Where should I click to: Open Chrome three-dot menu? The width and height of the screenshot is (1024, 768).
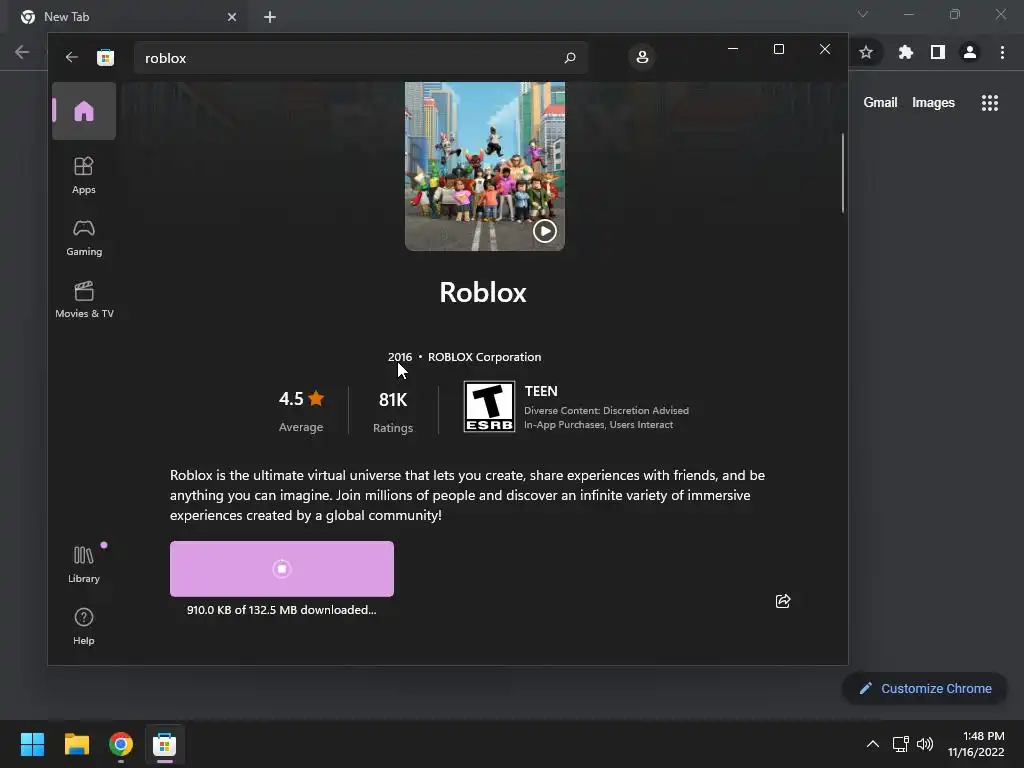1002,52
